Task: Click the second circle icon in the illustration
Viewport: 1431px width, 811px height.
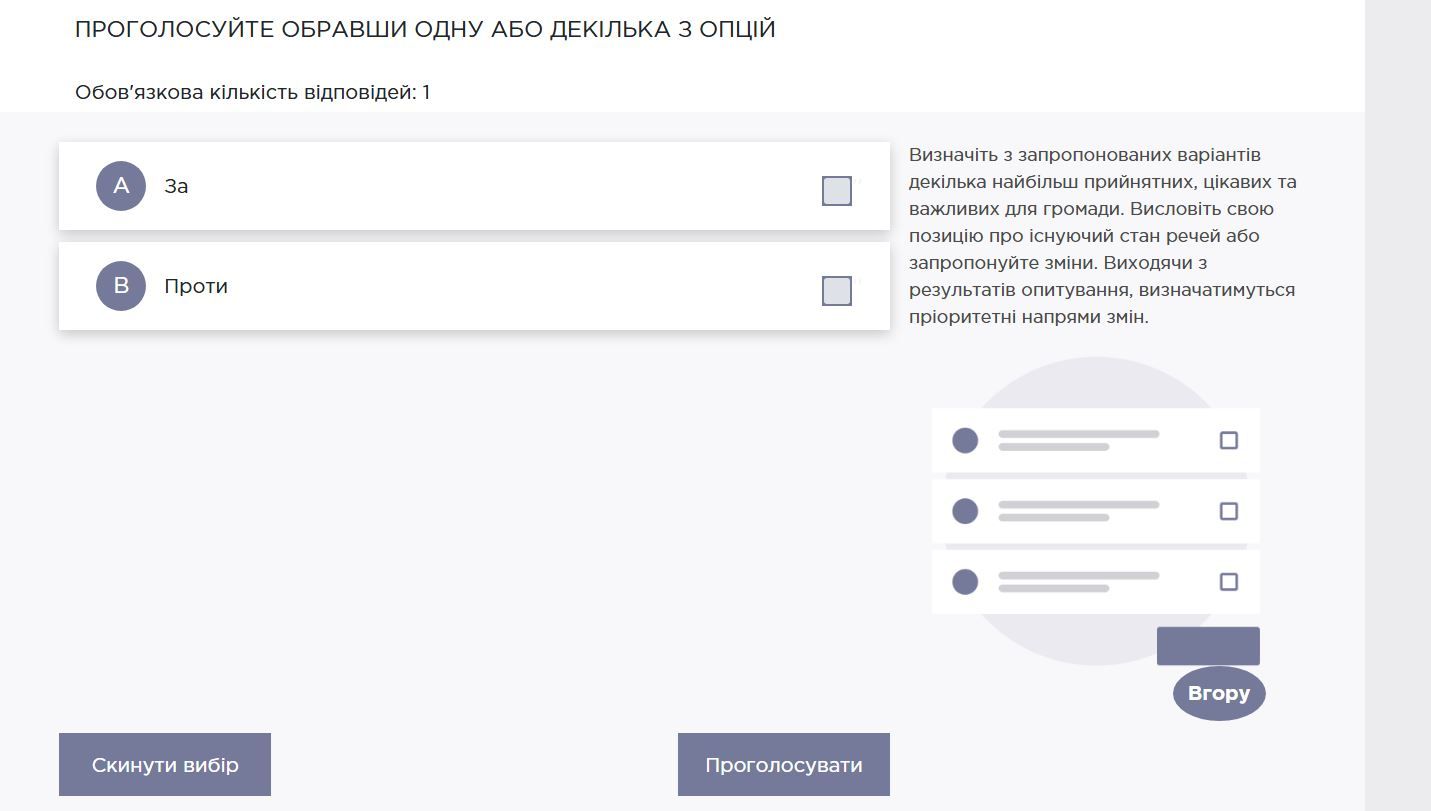Action: pyautogui.click(x=964, y=511)
